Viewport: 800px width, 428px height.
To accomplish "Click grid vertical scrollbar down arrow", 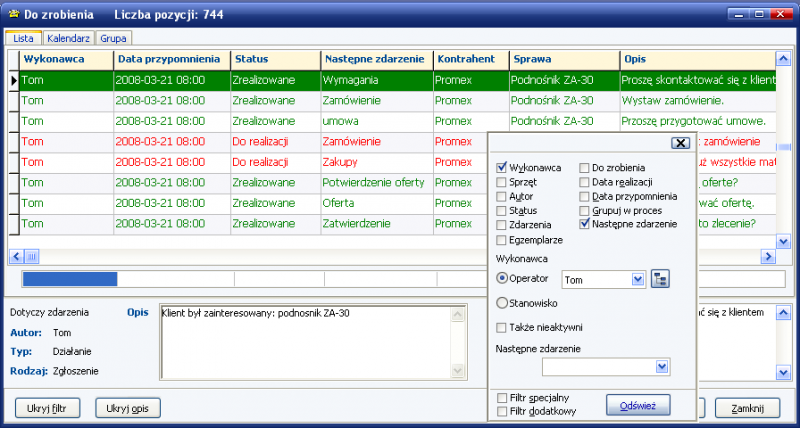I will click(783, 239).
